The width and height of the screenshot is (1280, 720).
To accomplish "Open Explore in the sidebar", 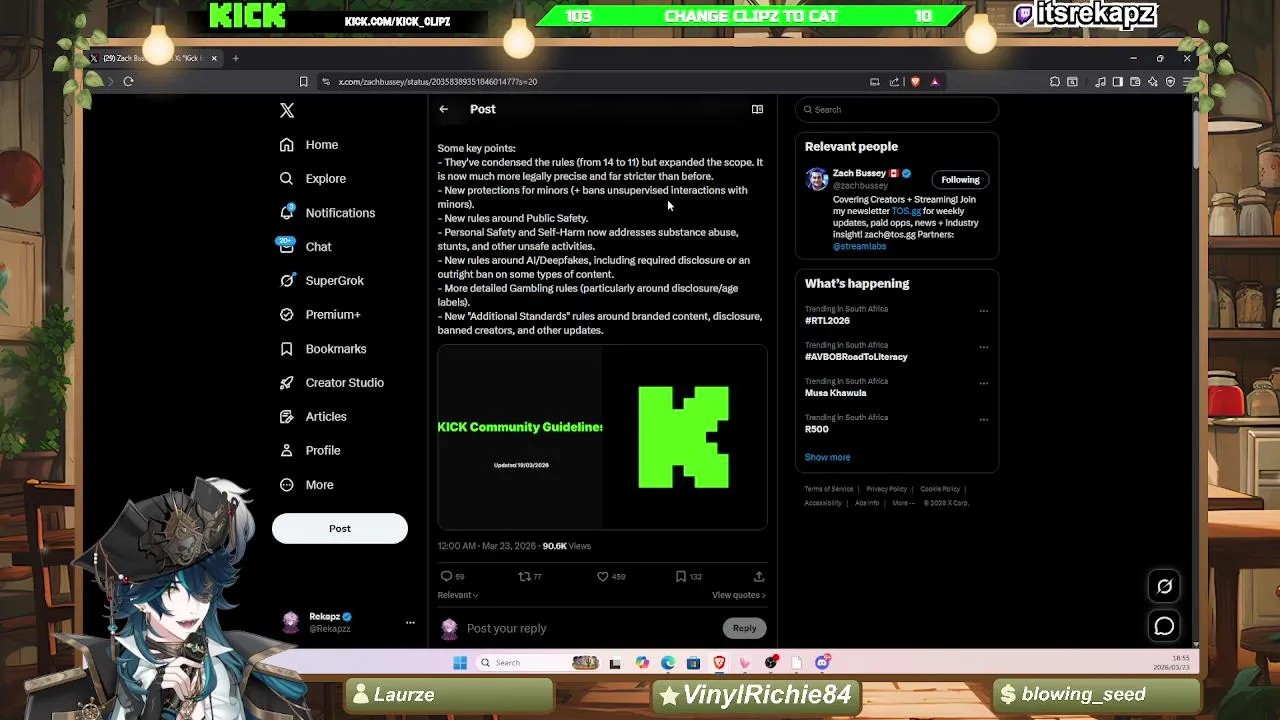I will [x=314, y=179].
